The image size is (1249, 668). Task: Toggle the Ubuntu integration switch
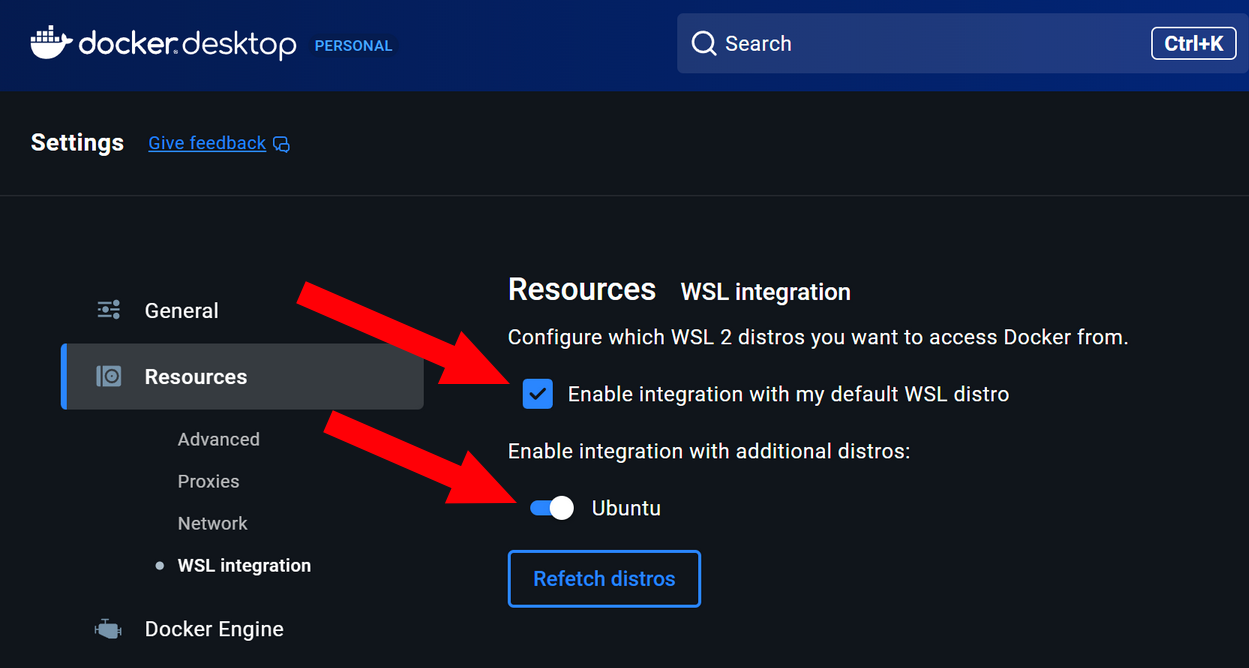click(x=552, y=508)
